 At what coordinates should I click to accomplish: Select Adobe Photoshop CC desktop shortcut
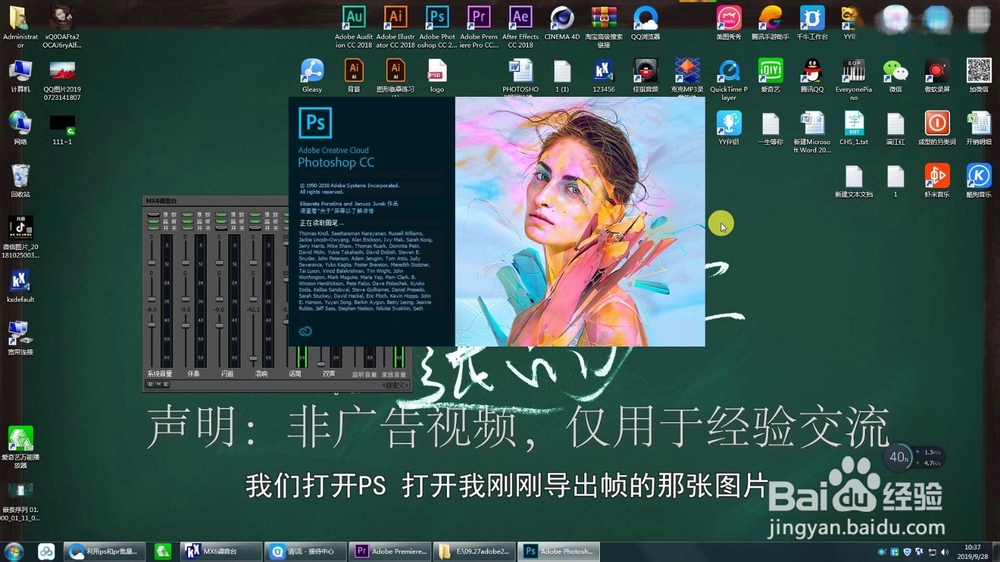(437, 26)
